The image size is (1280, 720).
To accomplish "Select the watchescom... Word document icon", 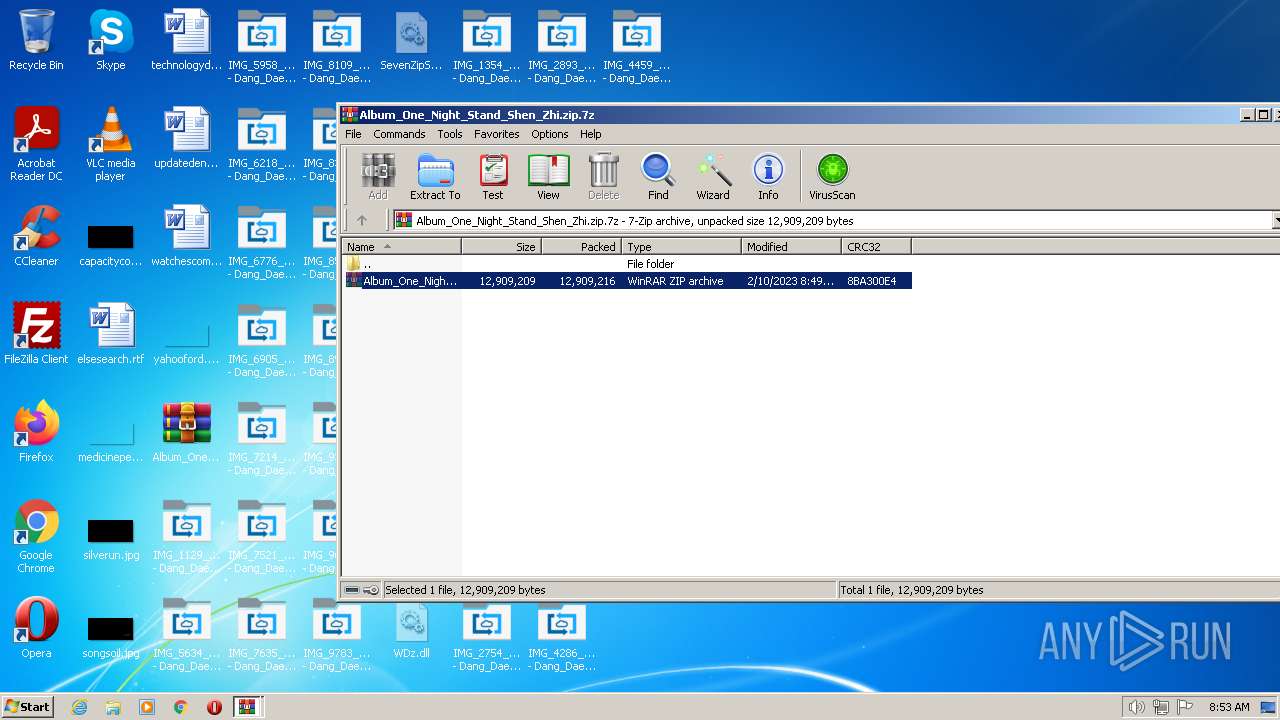I will tap(186, 237).
